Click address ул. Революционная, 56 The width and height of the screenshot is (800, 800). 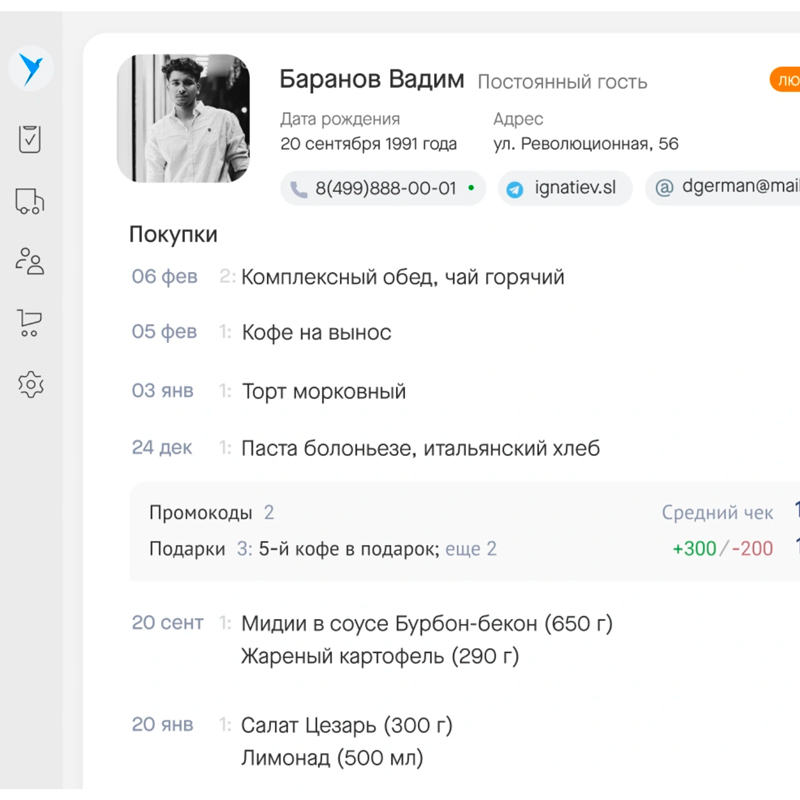(x=586, y=144)
